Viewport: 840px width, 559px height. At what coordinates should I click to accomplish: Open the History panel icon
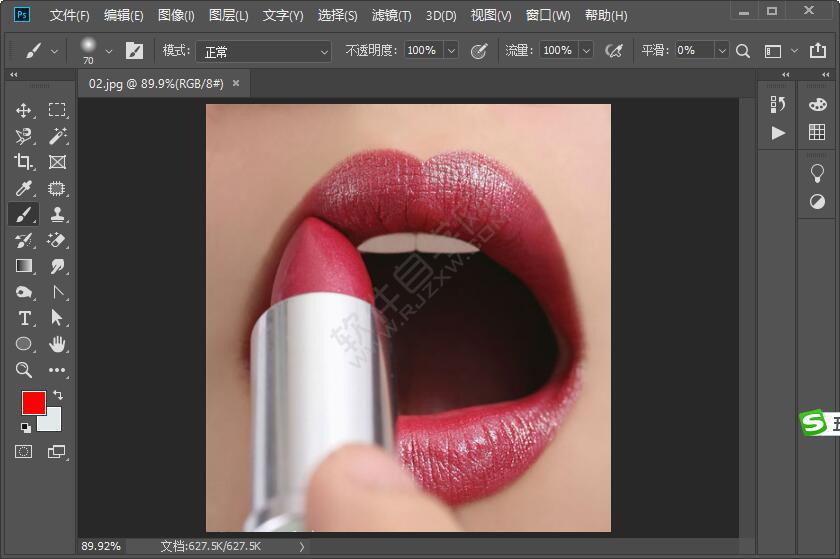(x=777, y=105)
